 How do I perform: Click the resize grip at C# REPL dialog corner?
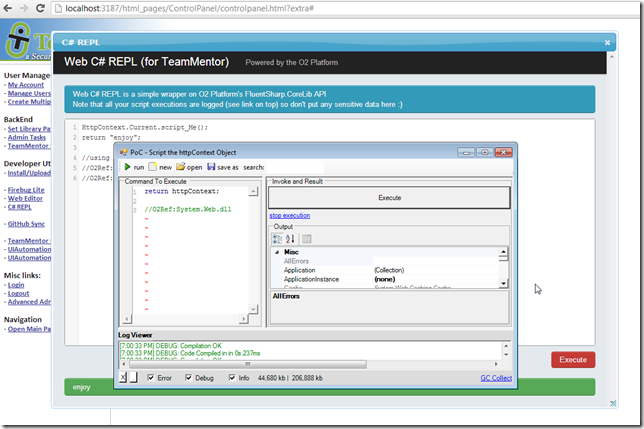pos(613,404)
